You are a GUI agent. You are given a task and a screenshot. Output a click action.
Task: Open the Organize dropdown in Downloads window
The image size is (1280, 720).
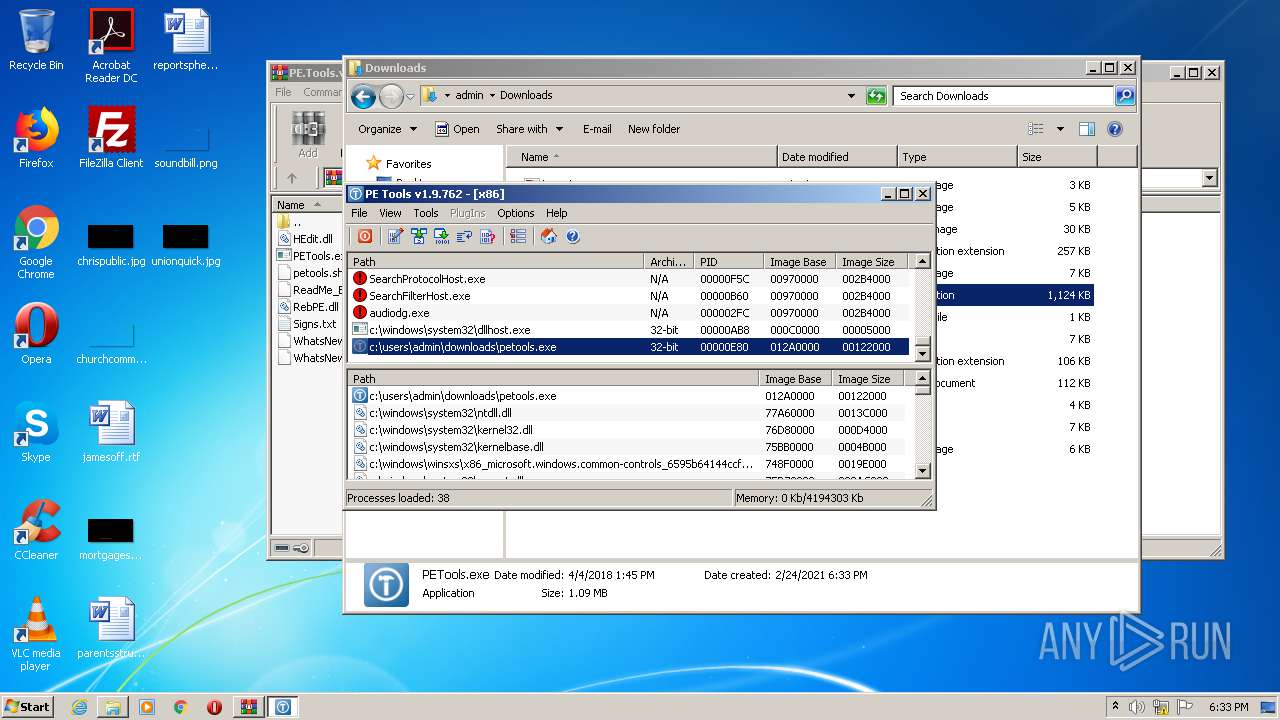[x=387, y=129]
